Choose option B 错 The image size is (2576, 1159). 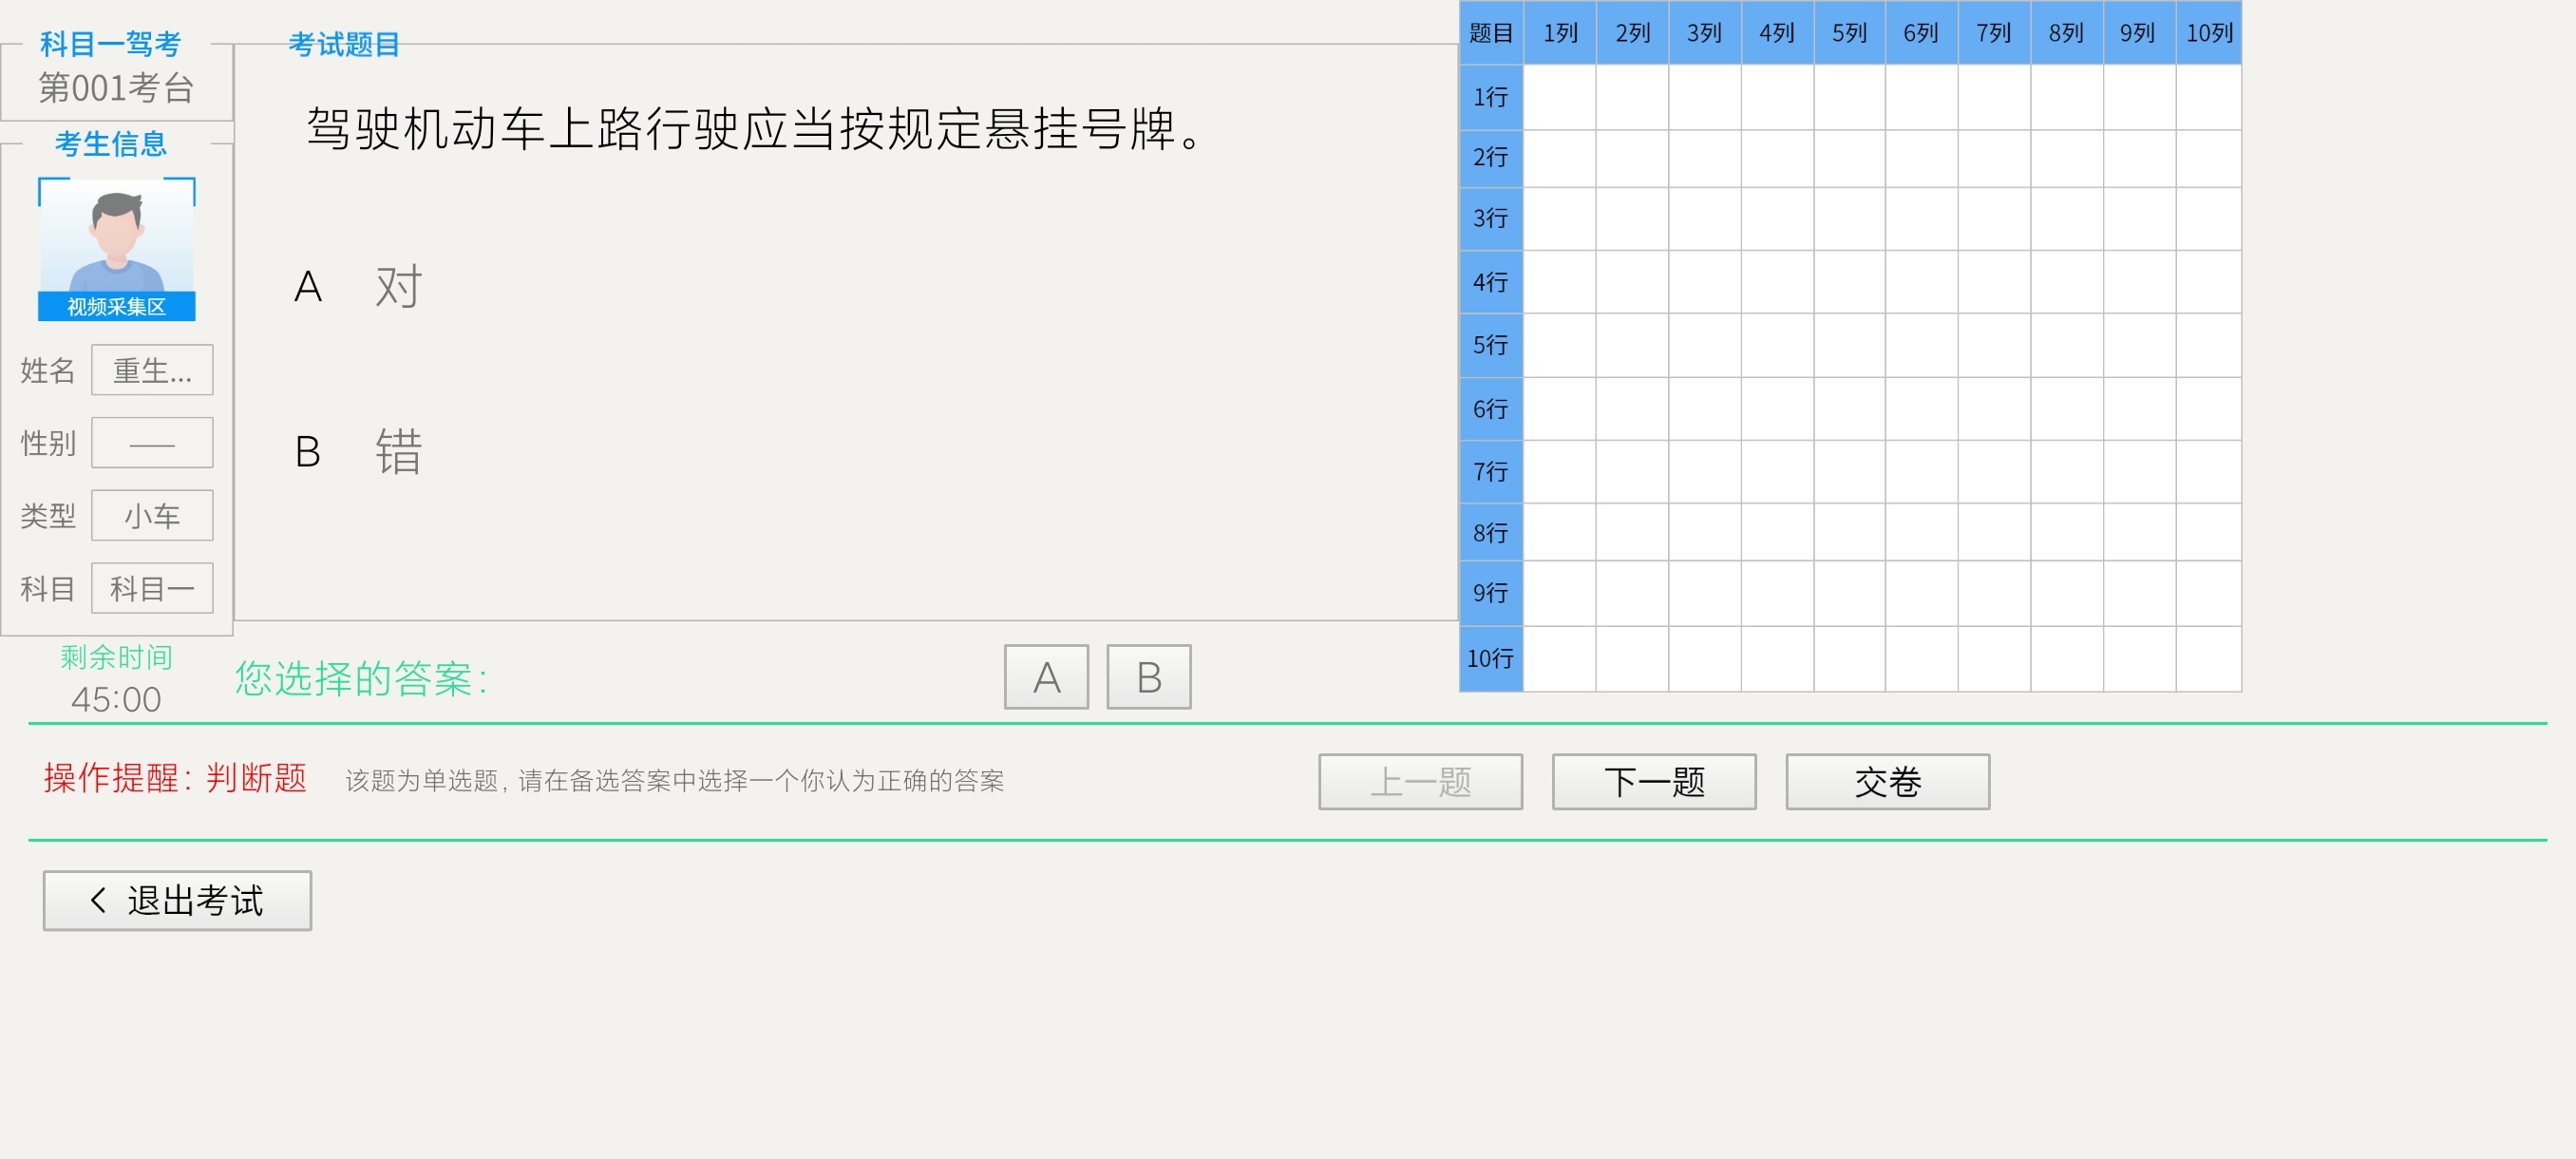click(359, 452)
